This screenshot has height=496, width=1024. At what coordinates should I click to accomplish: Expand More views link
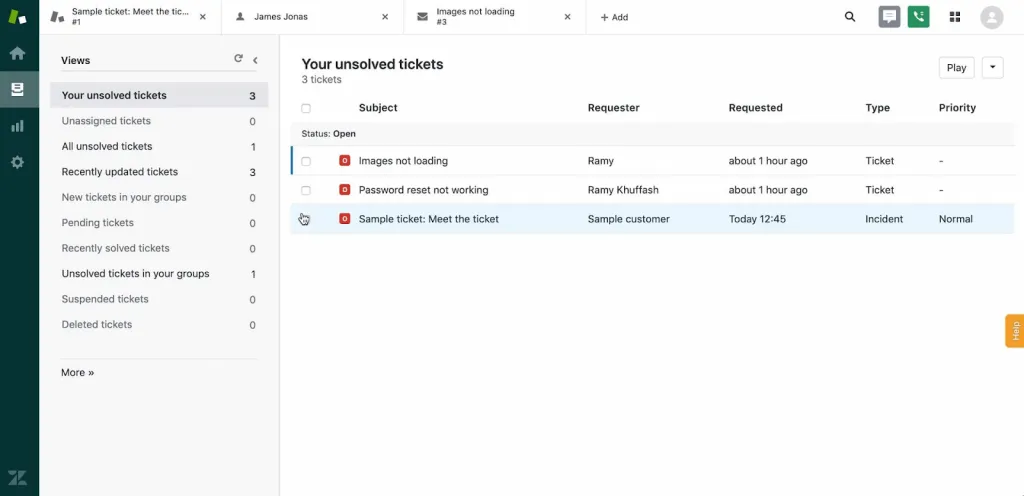[x=78, y=373]
